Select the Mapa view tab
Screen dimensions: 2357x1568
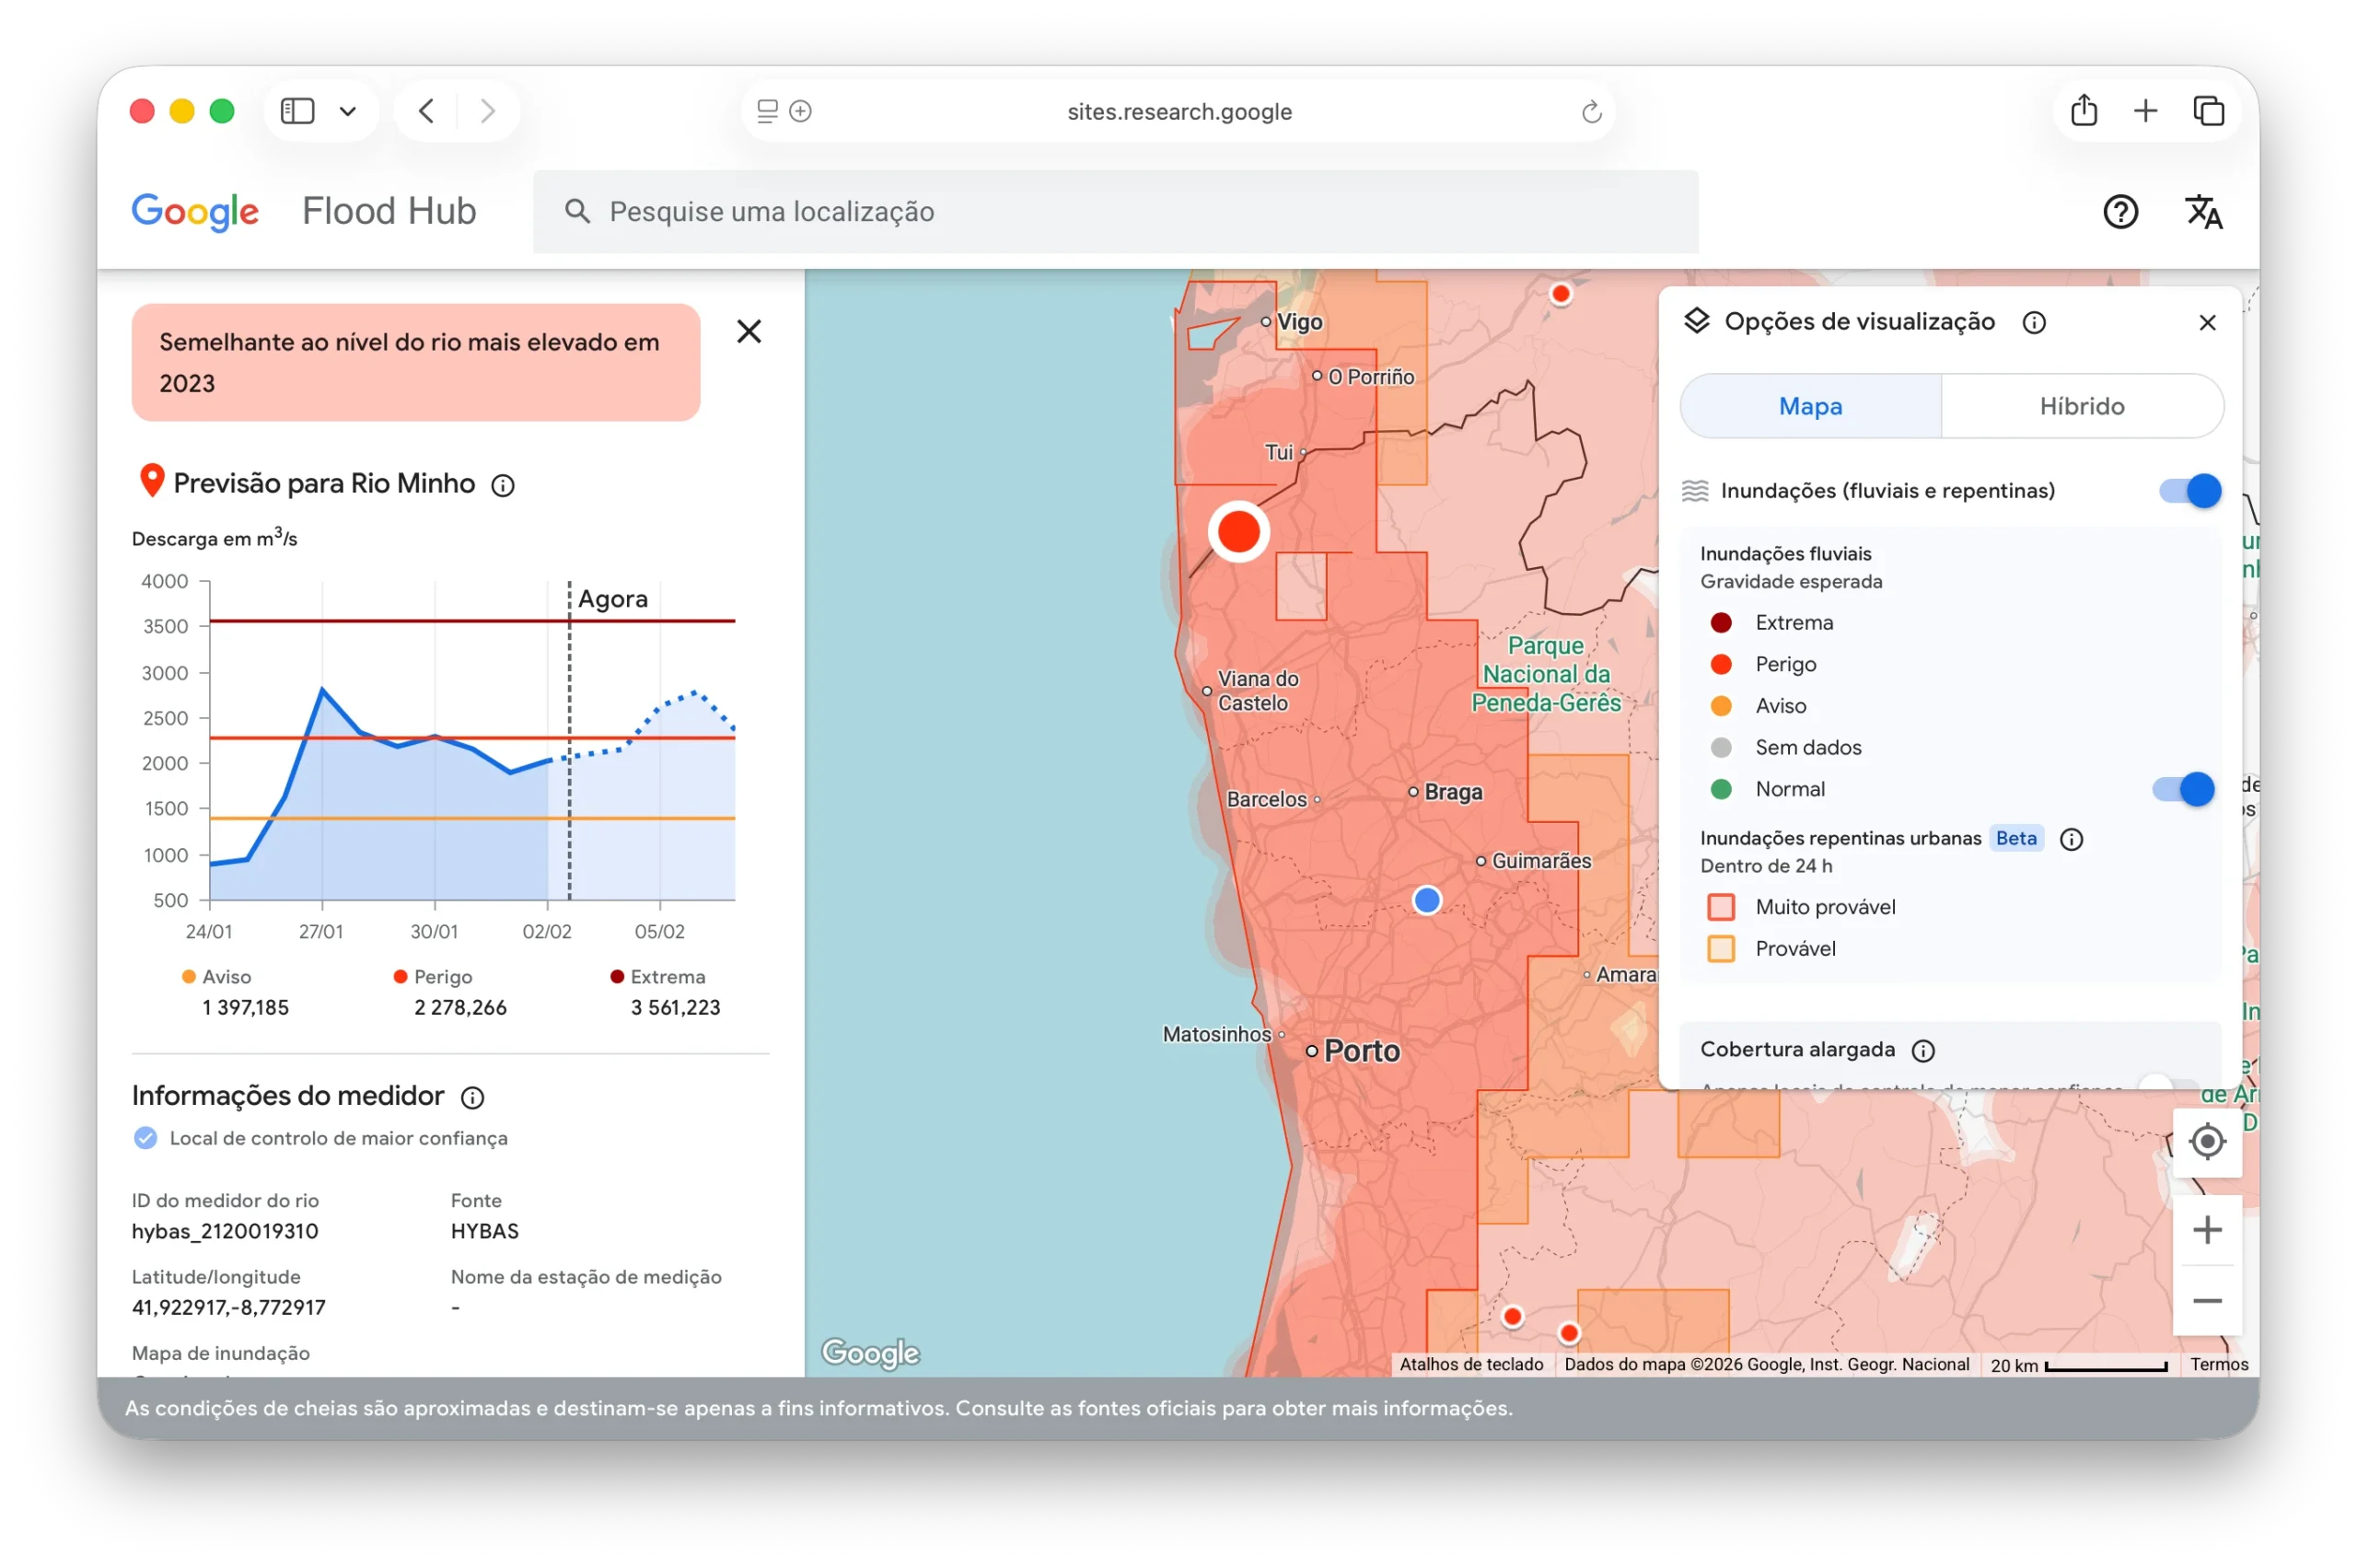(x=1810, y=406)
